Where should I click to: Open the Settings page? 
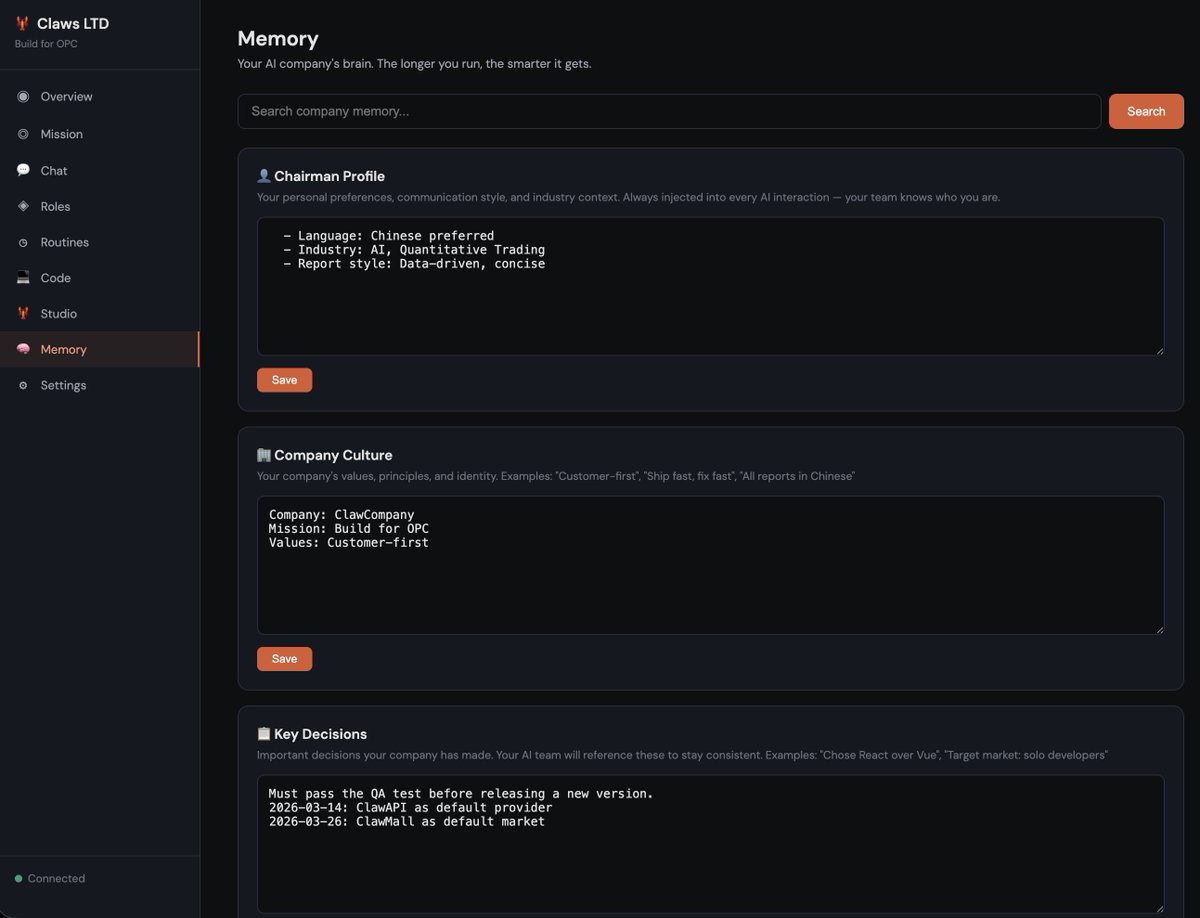point(100,385)
